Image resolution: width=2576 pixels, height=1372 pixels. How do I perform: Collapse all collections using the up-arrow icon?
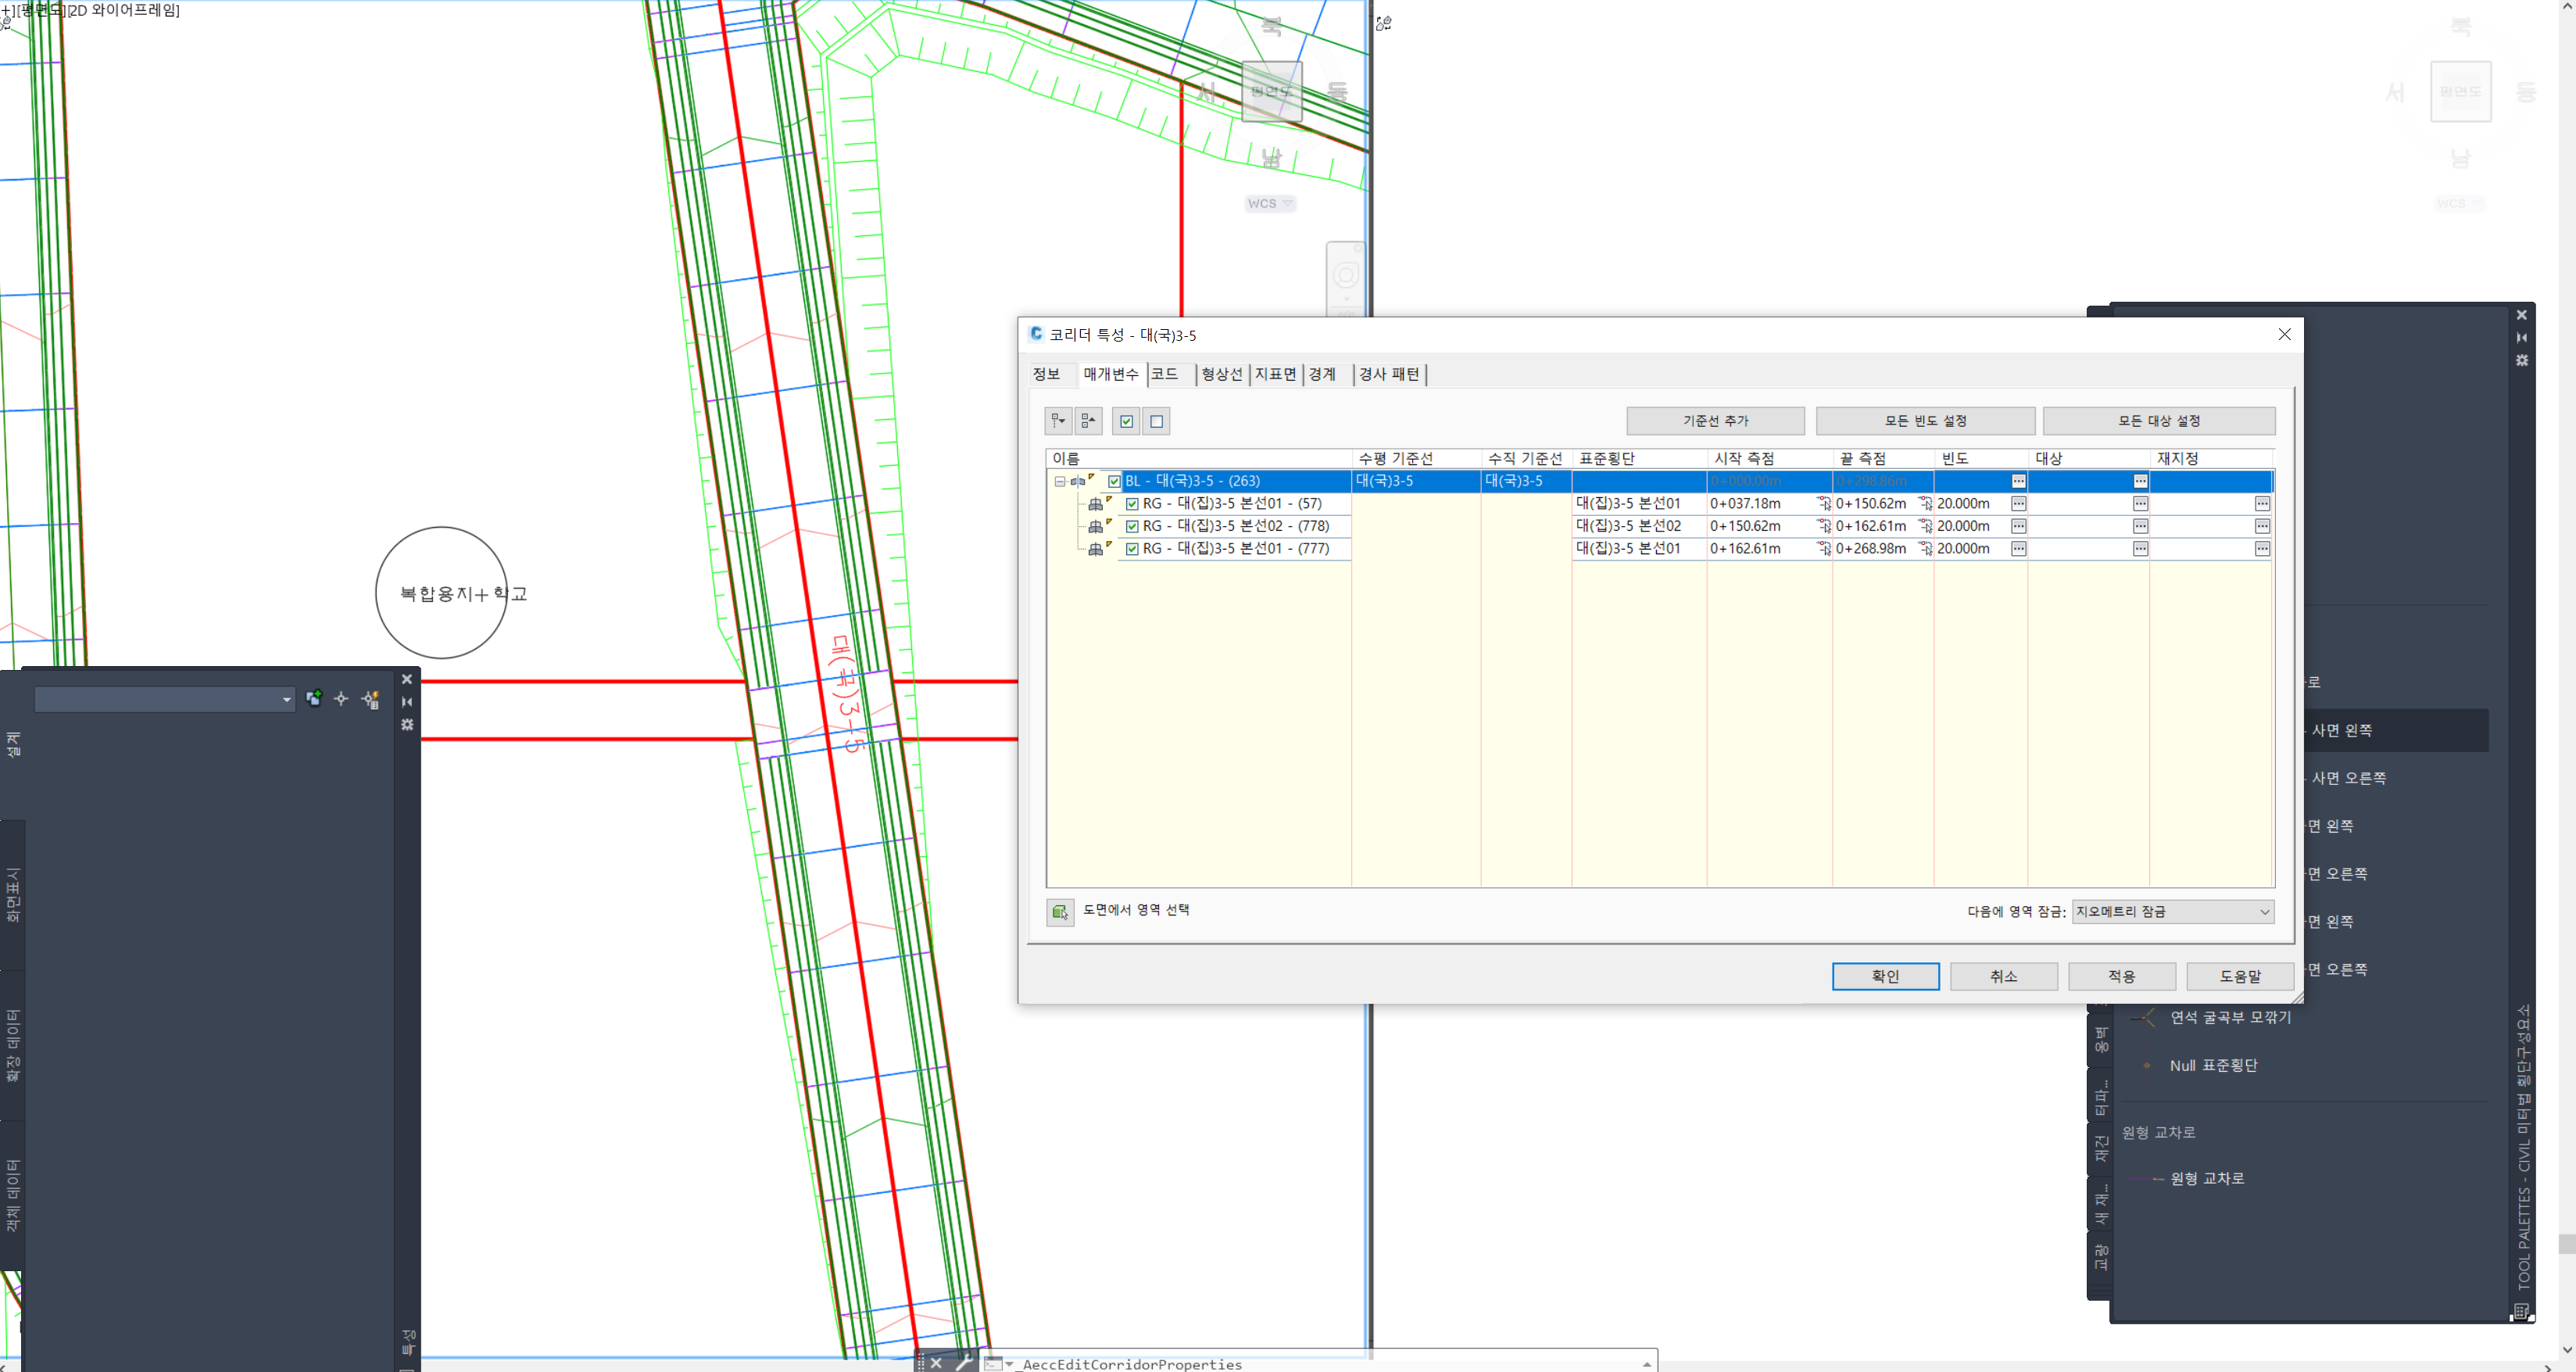pos(1088,421)
